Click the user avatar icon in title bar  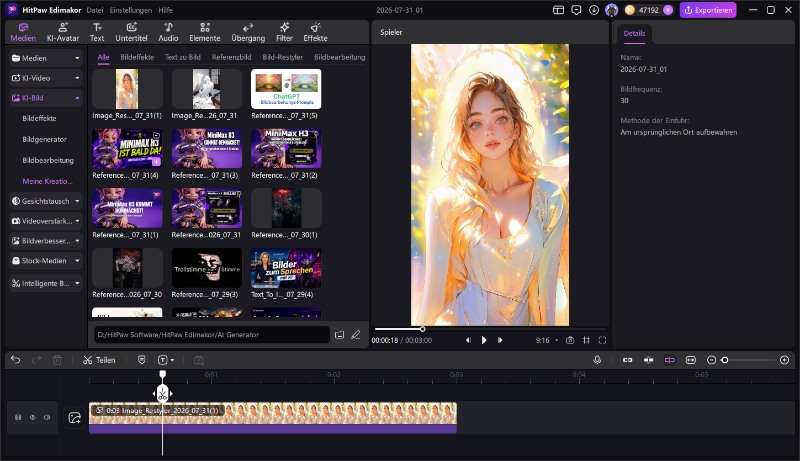[x=611, y=10]
